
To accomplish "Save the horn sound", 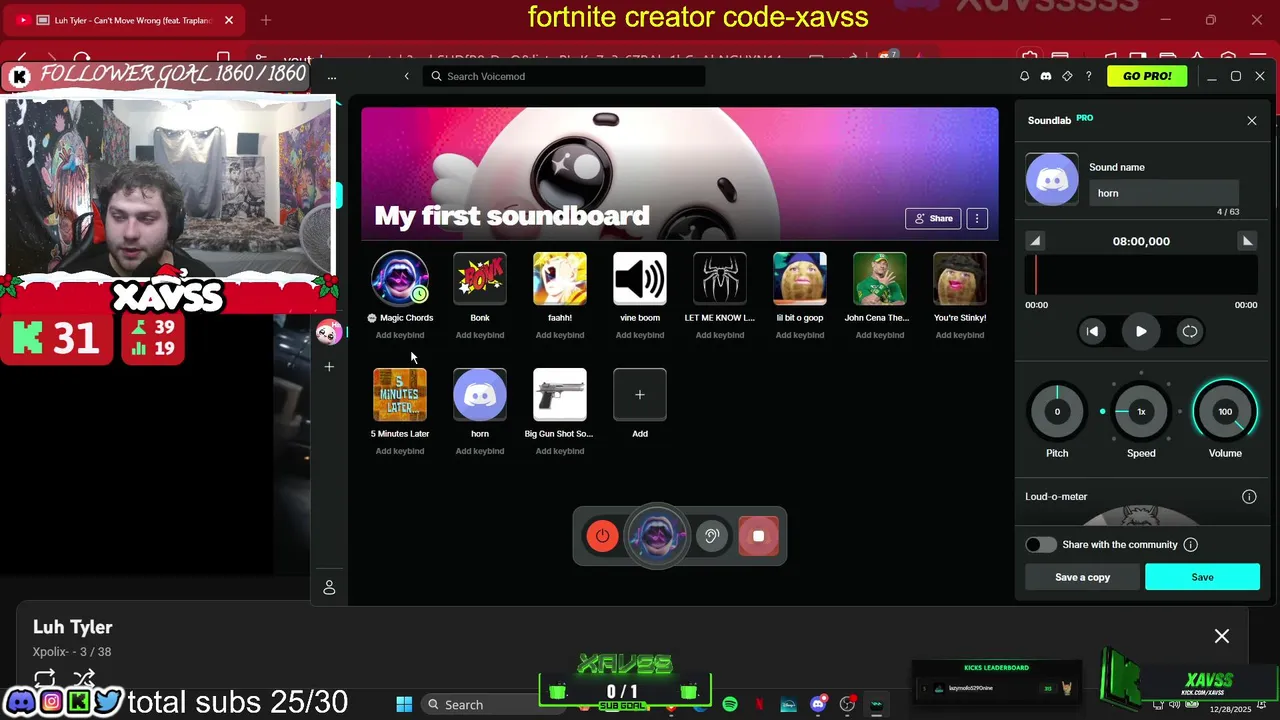I will pyautogui.click(x=1202, y=577).
